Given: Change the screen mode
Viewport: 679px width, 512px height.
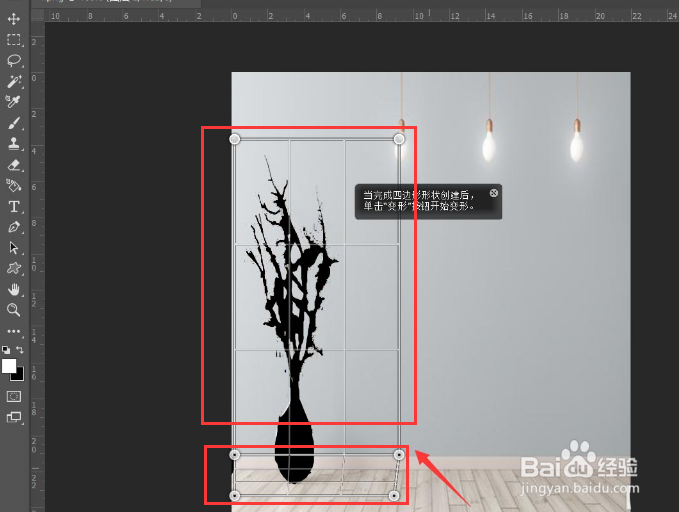Looking at the screenshot, I should (x=13, y=418).
